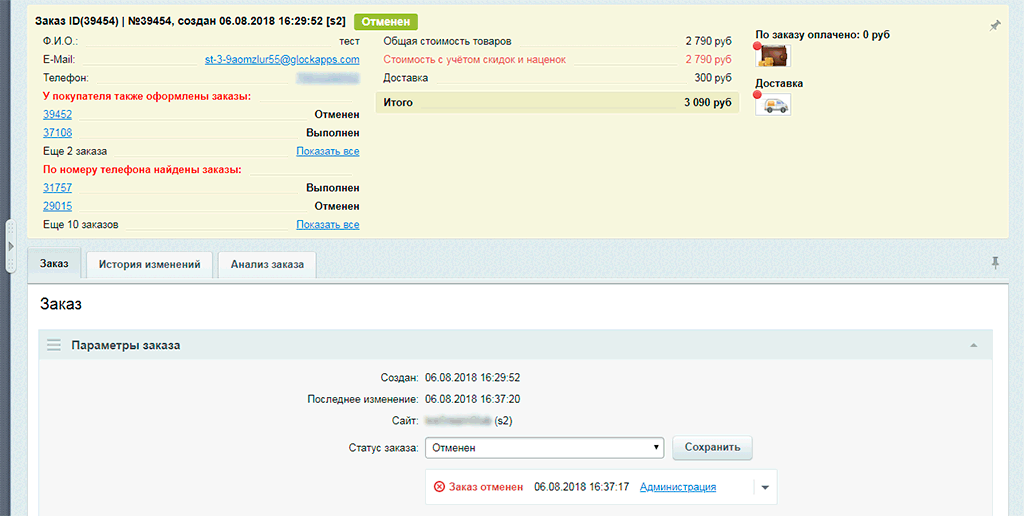This screenshot has width=1024, height=516.
Task: Click the hamburger icon beside Параметры заказа
Action: click(53, 345)
